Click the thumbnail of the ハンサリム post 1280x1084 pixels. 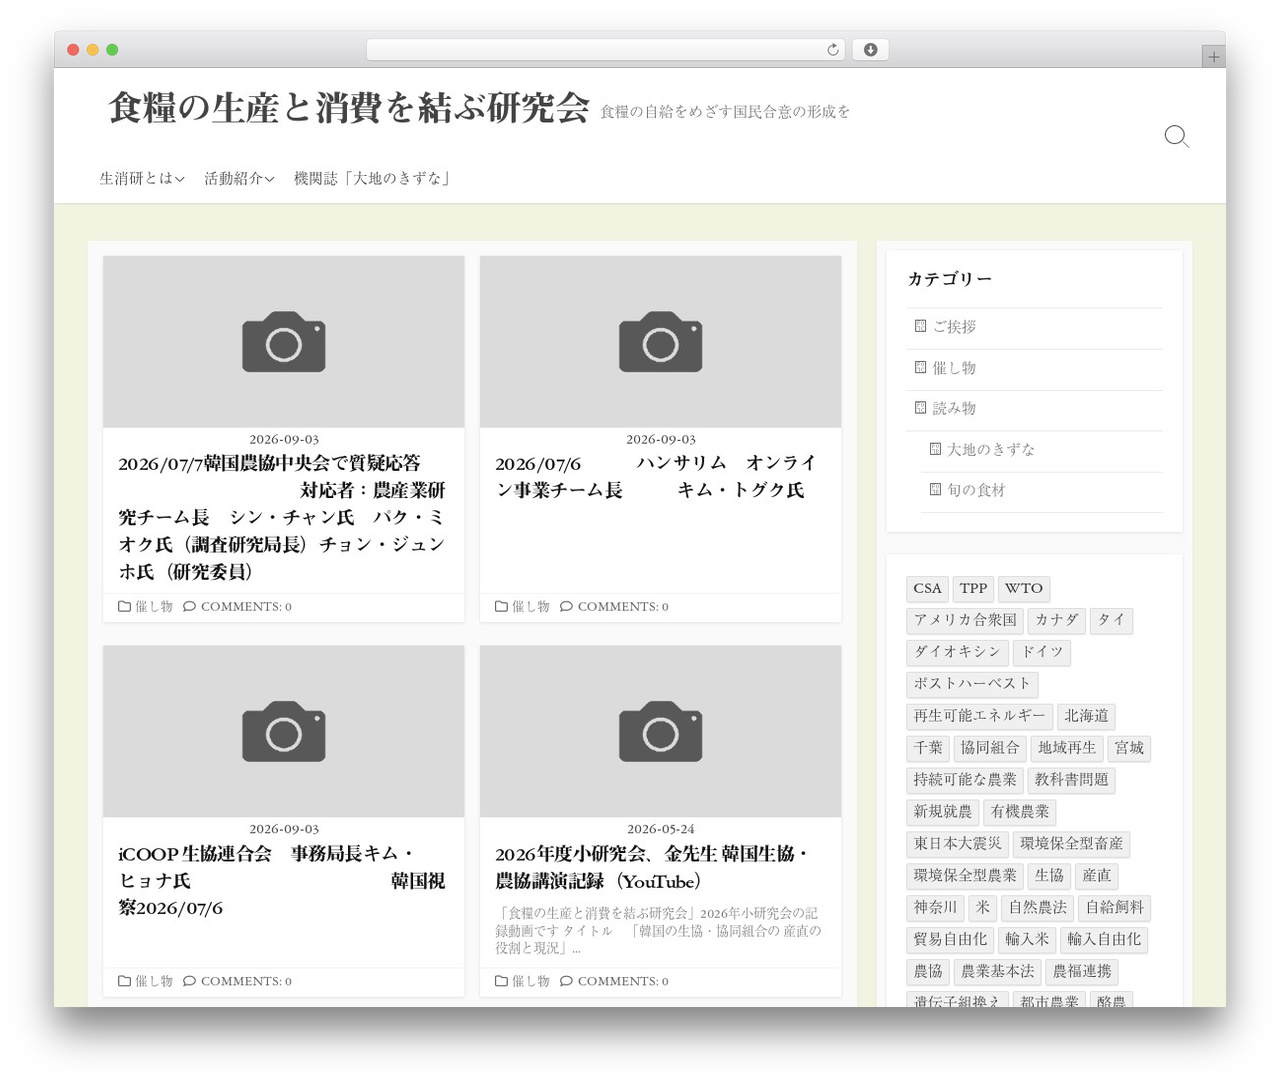pos(660,342)
